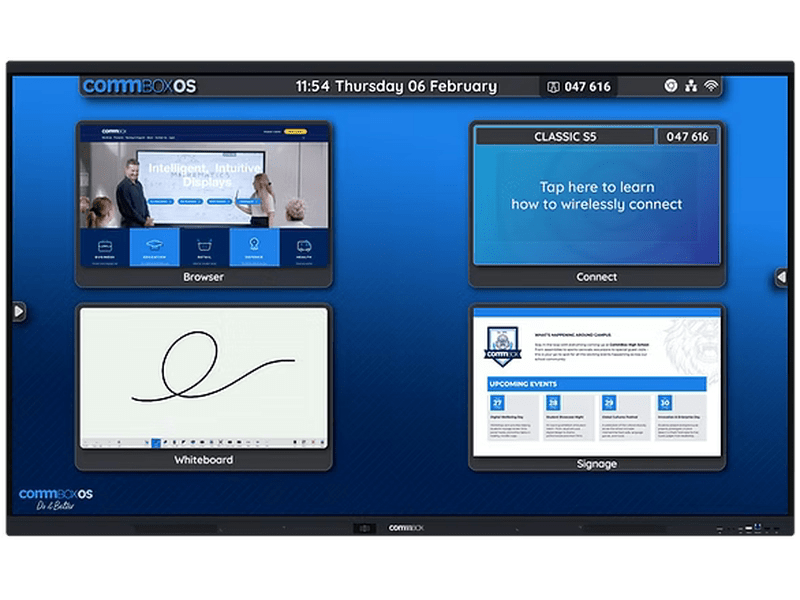Click the clock and date display

pos(396,86)
